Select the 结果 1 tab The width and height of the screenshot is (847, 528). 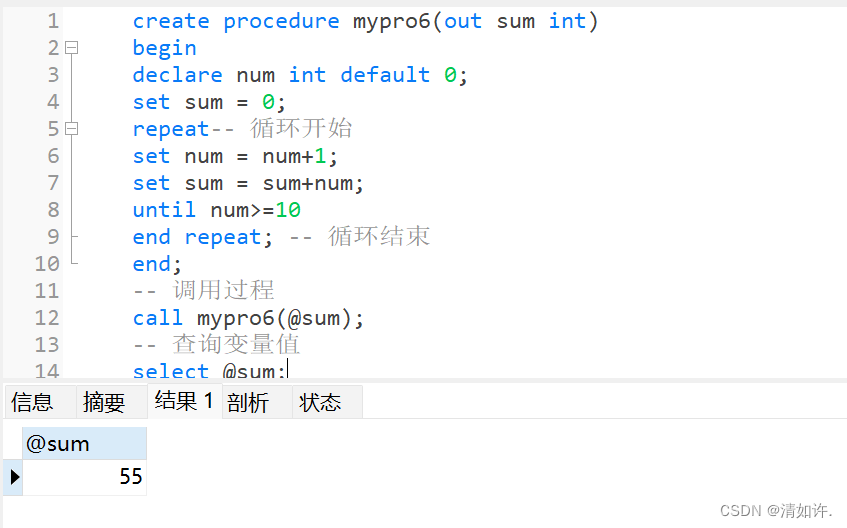pyautogui.click(x=184, y=401)
